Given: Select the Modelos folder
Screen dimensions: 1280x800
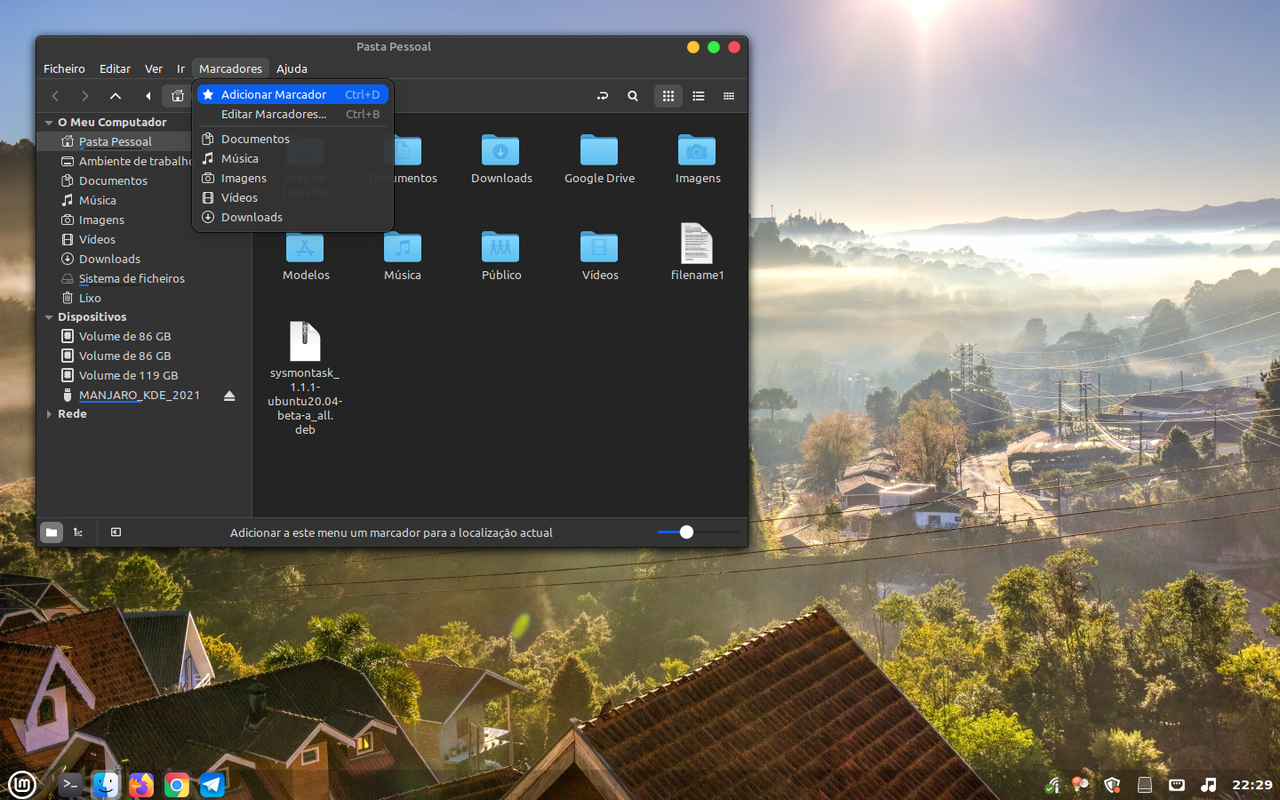Looking at the screenshot, I should pos(305,255).
